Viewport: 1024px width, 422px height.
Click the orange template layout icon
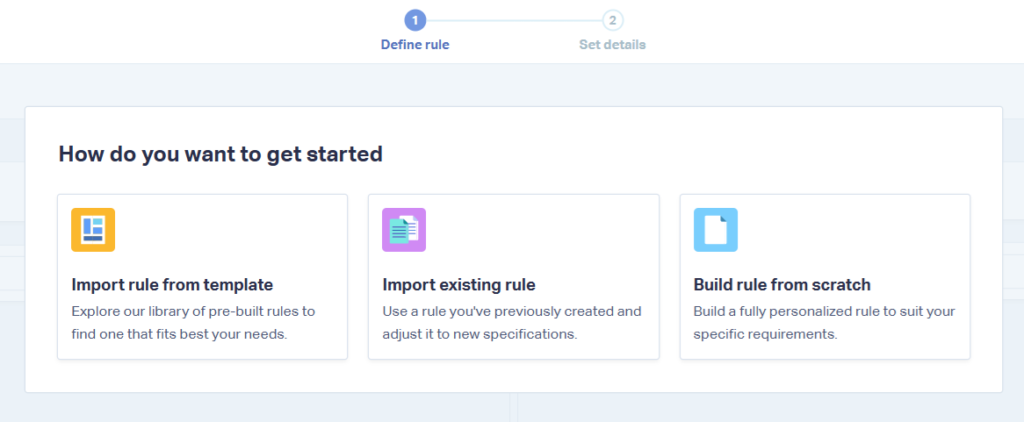click(x=93, y=230)
